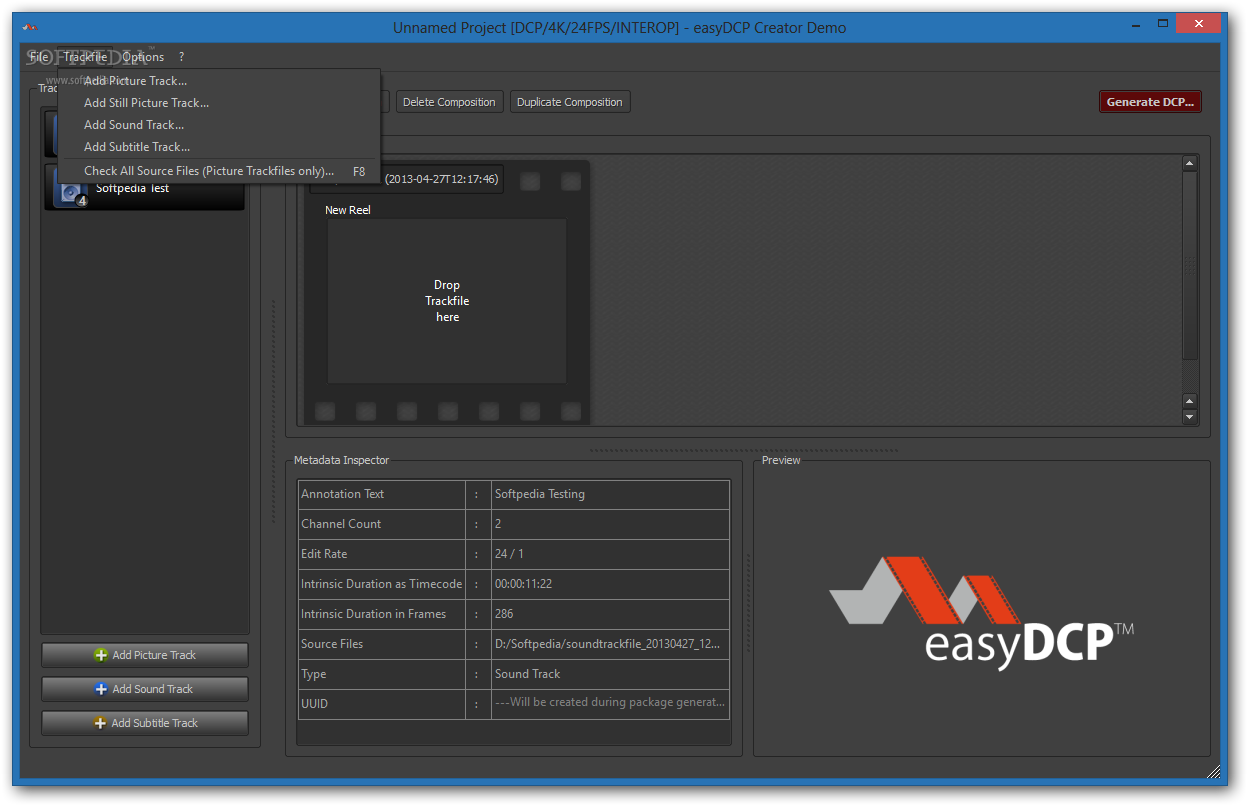
Task: Click green plus icon on Add Picture Track
Action: pos(100,655)
